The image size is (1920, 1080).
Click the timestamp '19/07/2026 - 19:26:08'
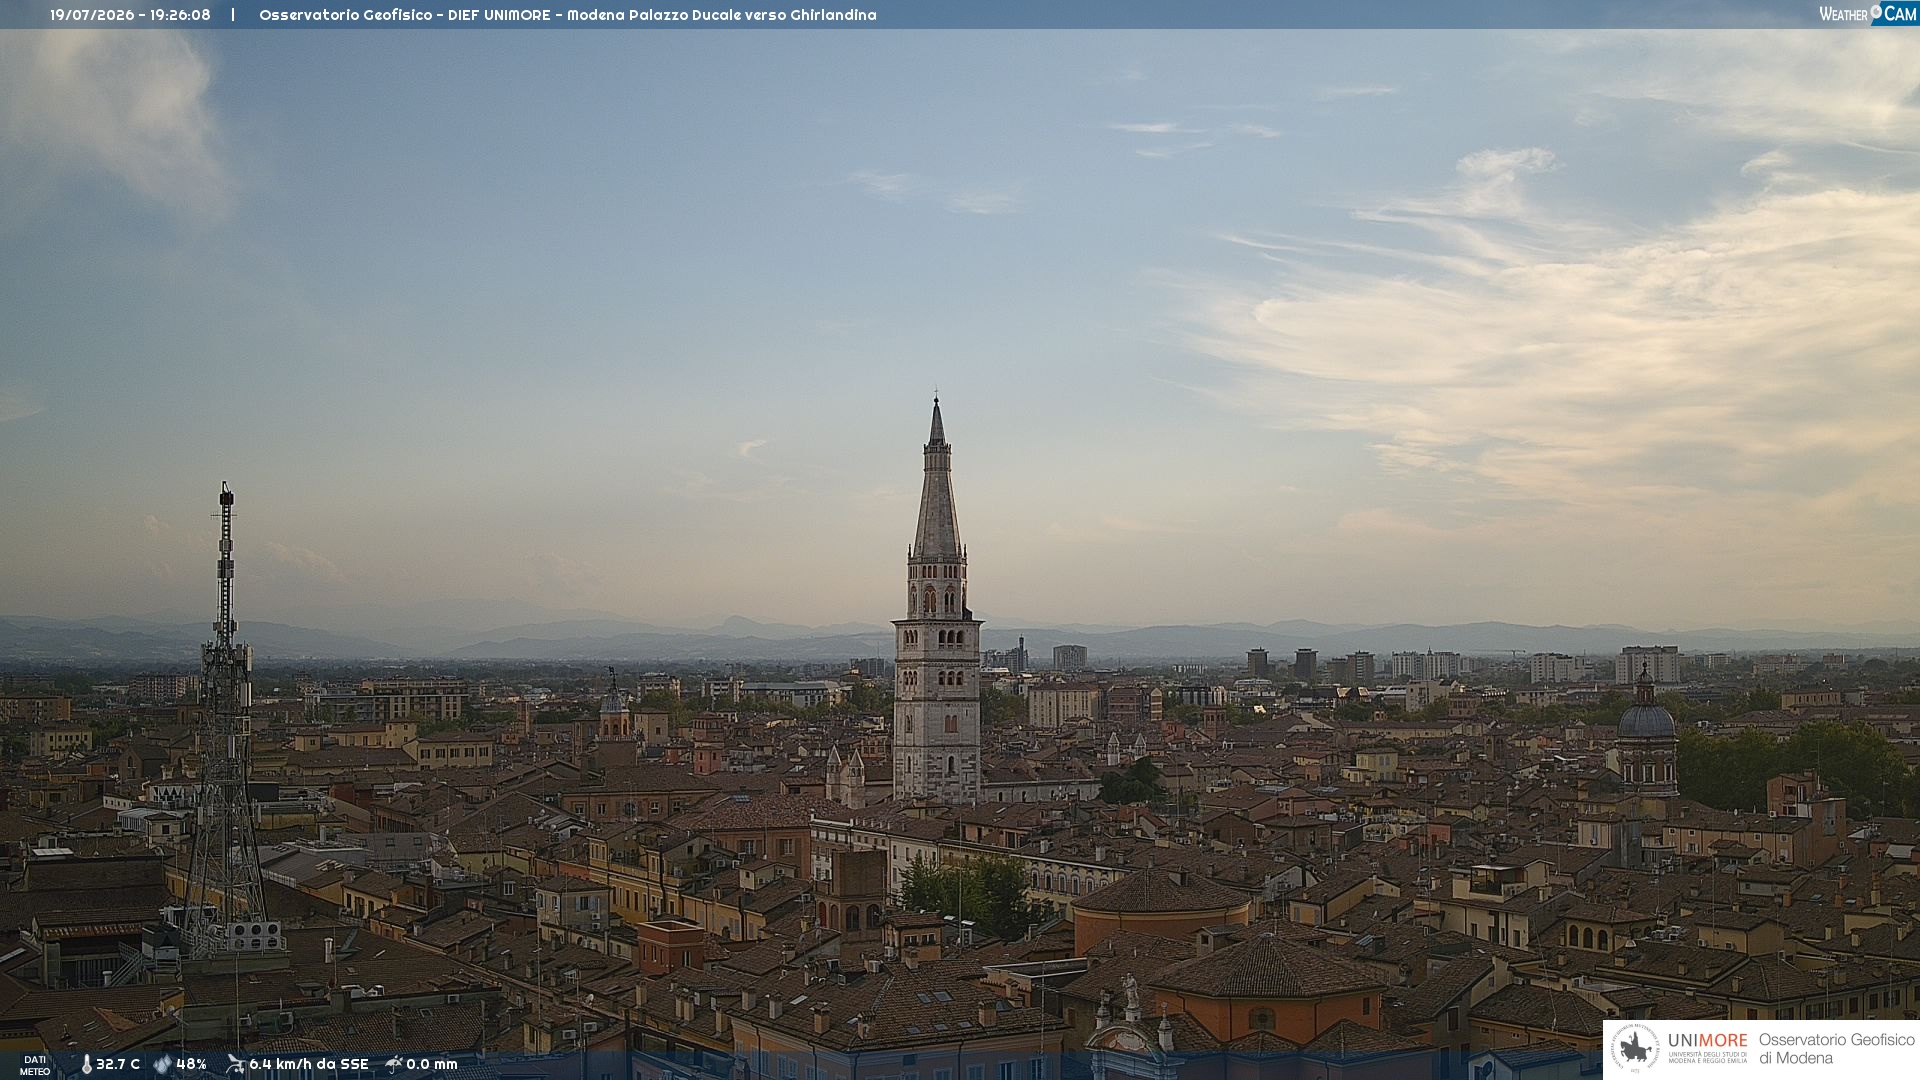[x=130, y=15]
